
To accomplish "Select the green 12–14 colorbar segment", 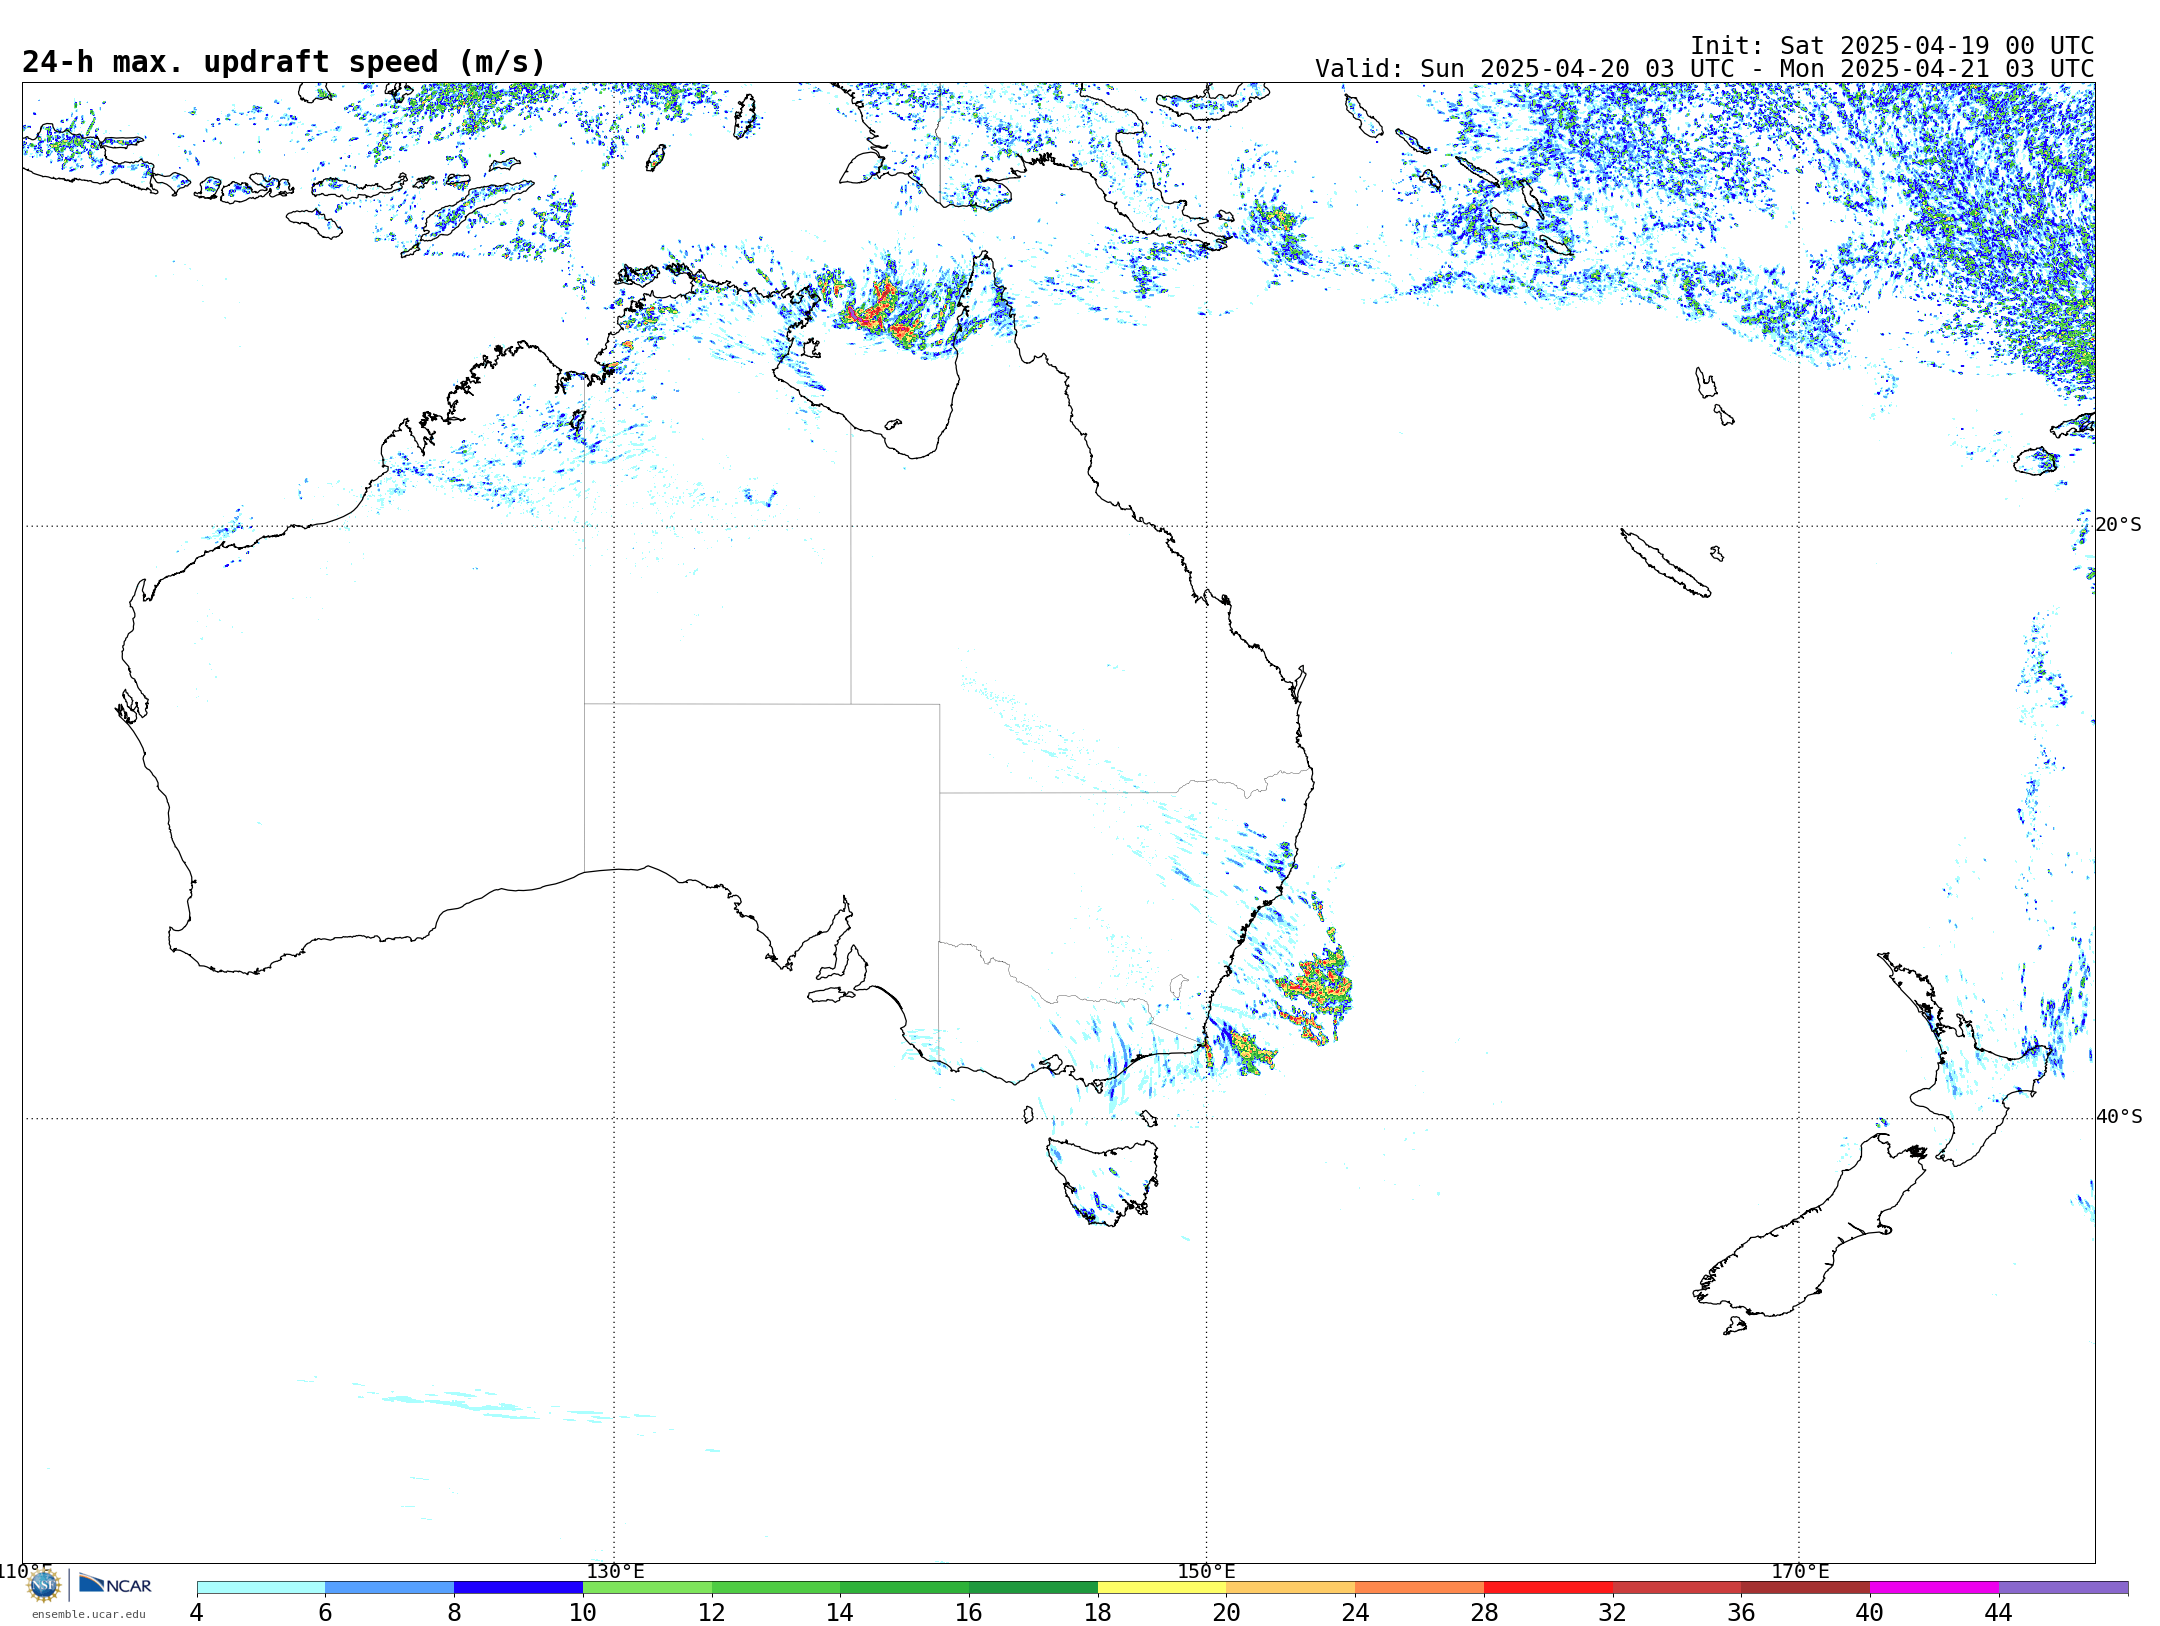I will (776, 1588).
